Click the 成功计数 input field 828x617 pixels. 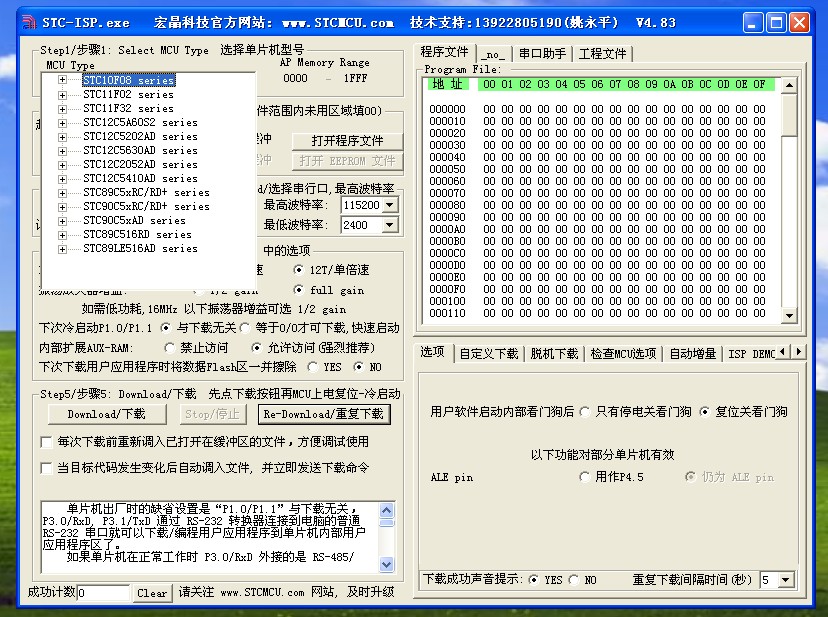(103, 593)
